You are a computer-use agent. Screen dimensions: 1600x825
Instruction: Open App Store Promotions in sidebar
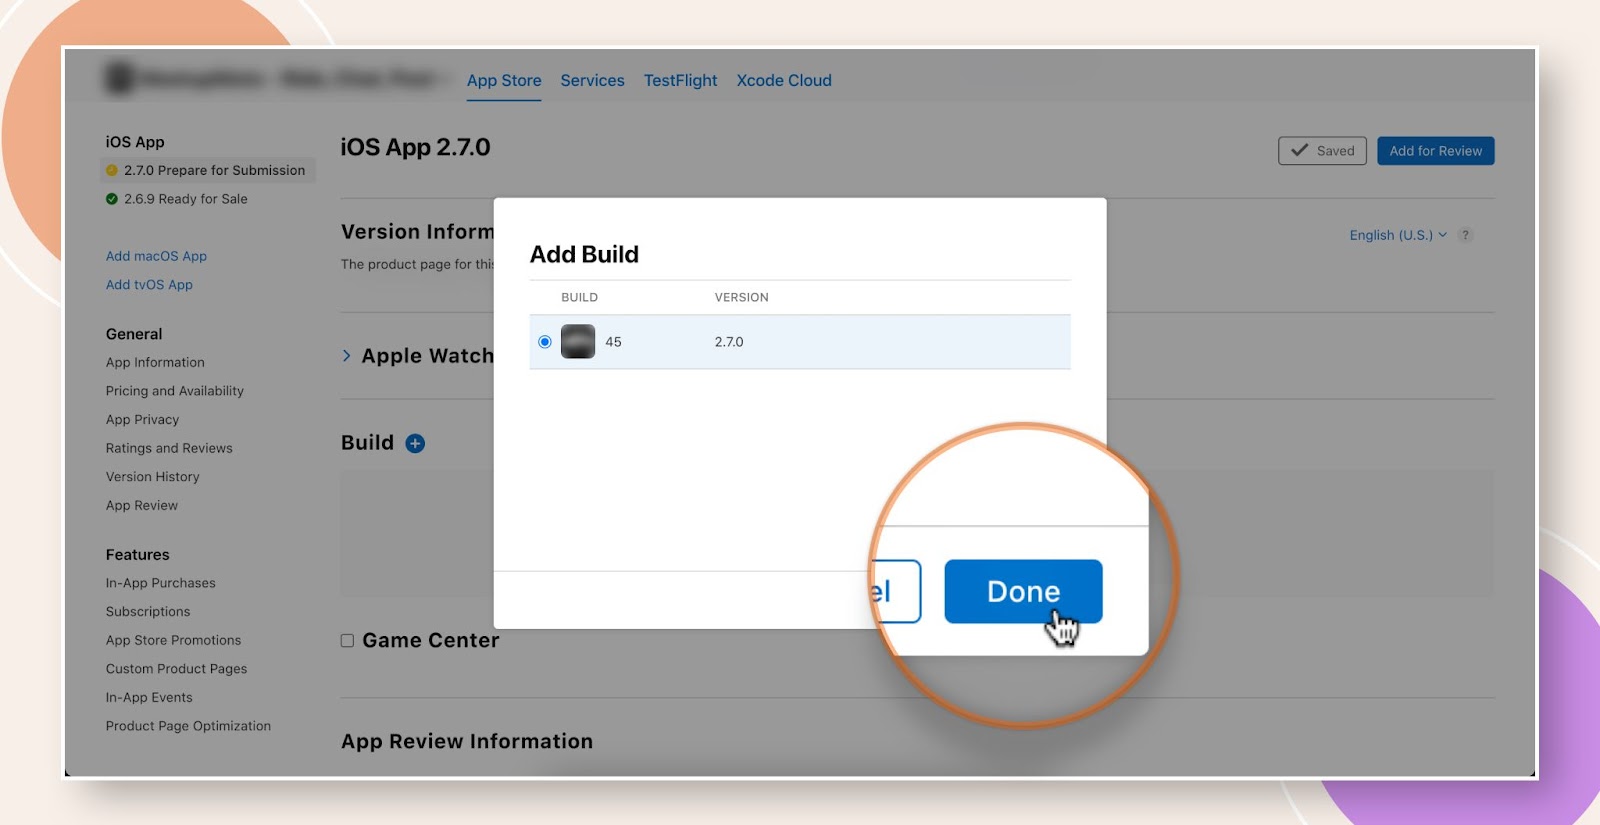173,640
